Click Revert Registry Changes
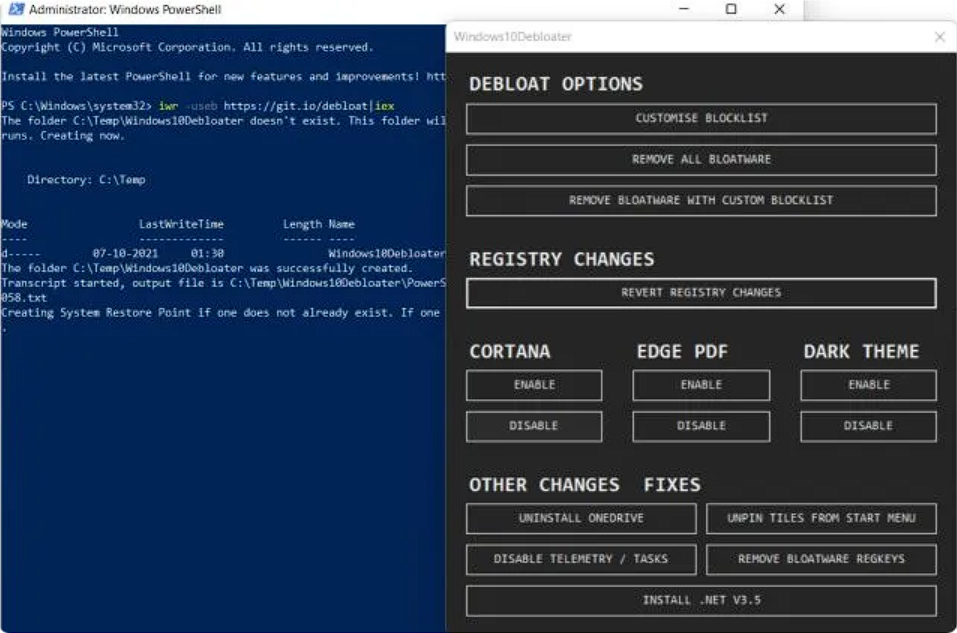The width and height of the screenshot is (957, 633). 701,293
